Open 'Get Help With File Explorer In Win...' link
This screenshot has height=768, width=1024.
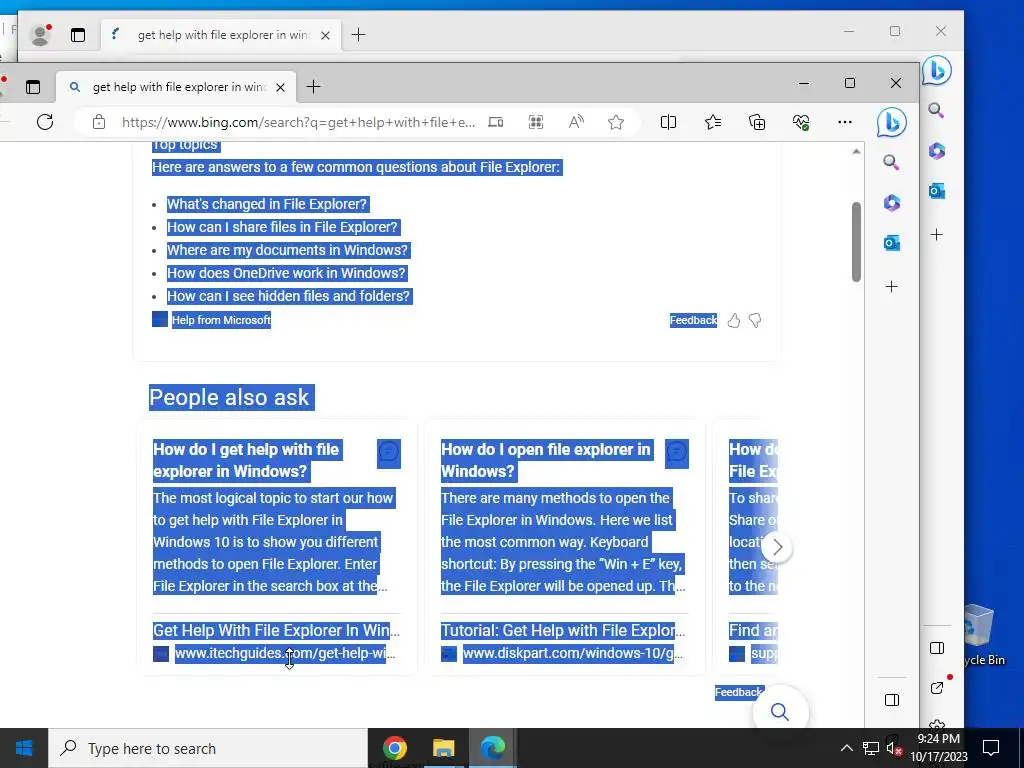[276, 630]
